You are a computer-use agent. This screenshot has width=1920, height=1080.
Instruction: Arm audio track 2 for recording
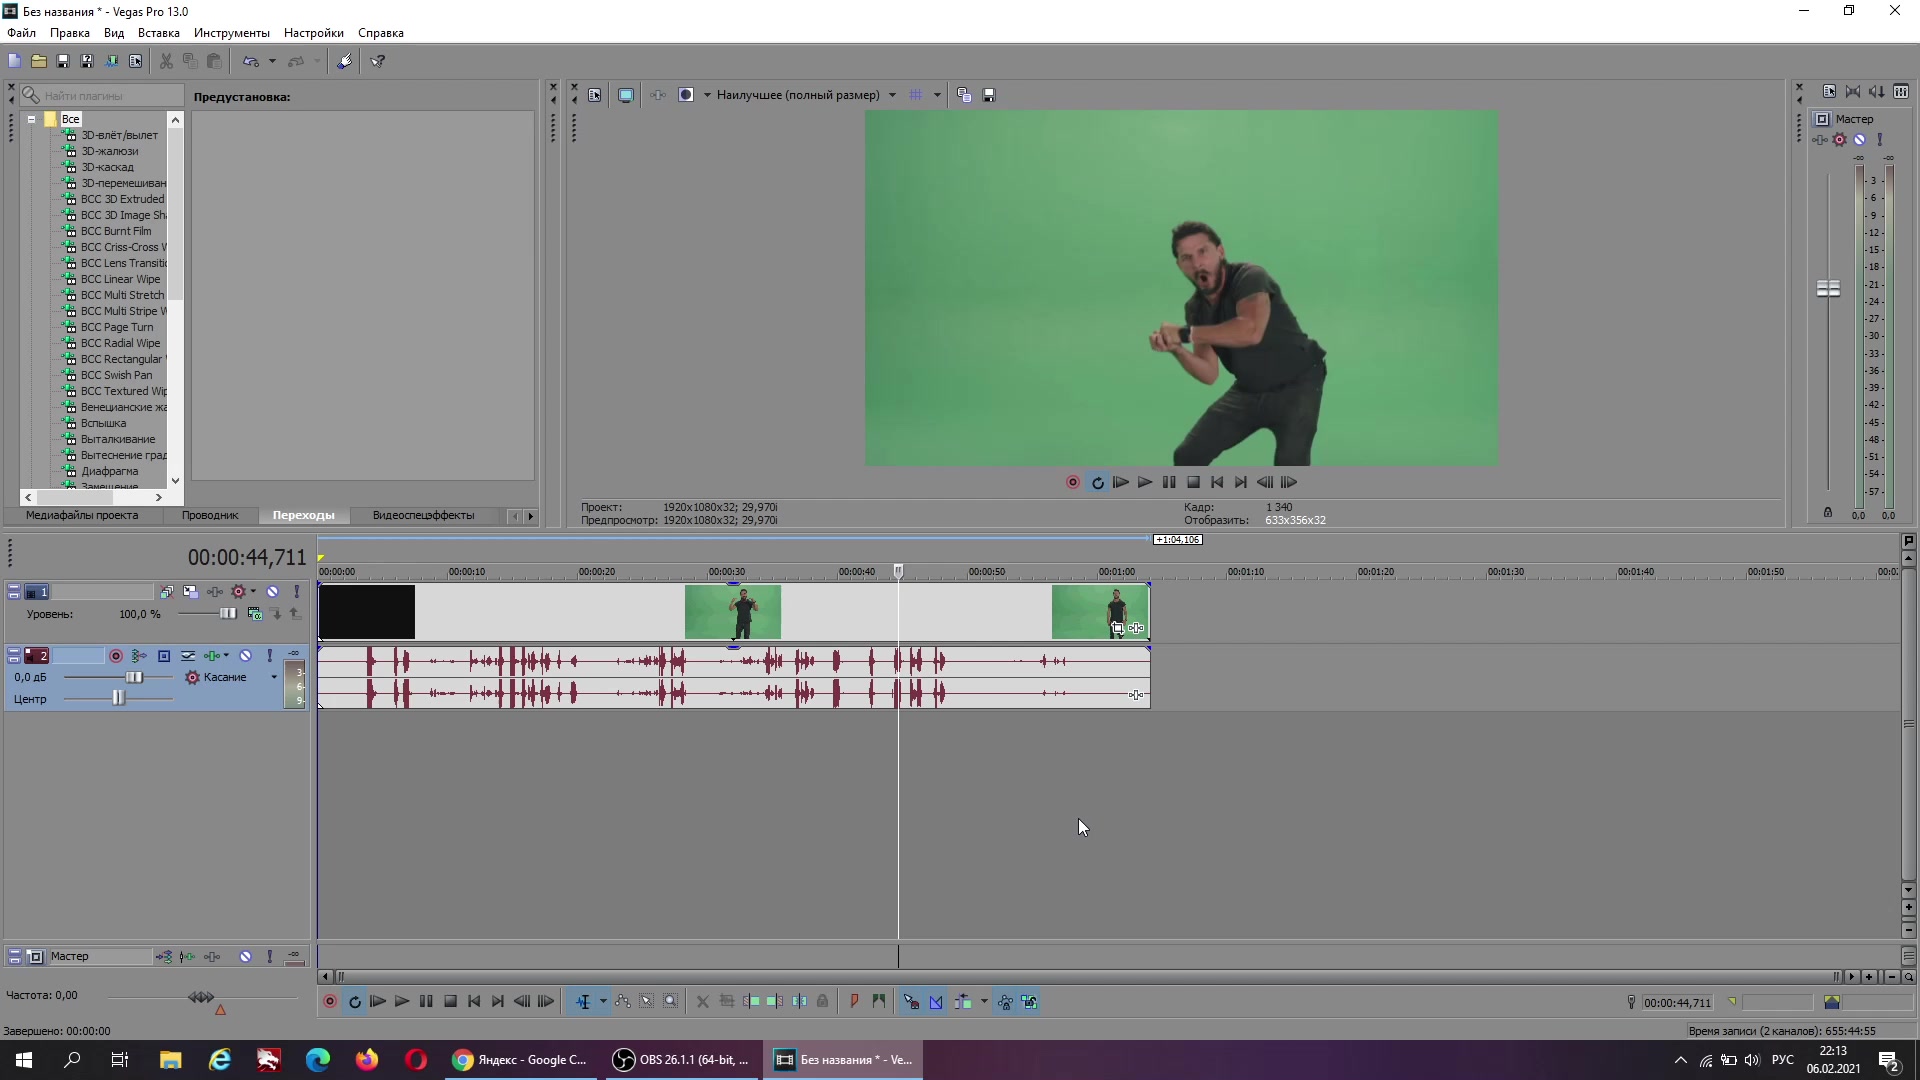[116, 656]
